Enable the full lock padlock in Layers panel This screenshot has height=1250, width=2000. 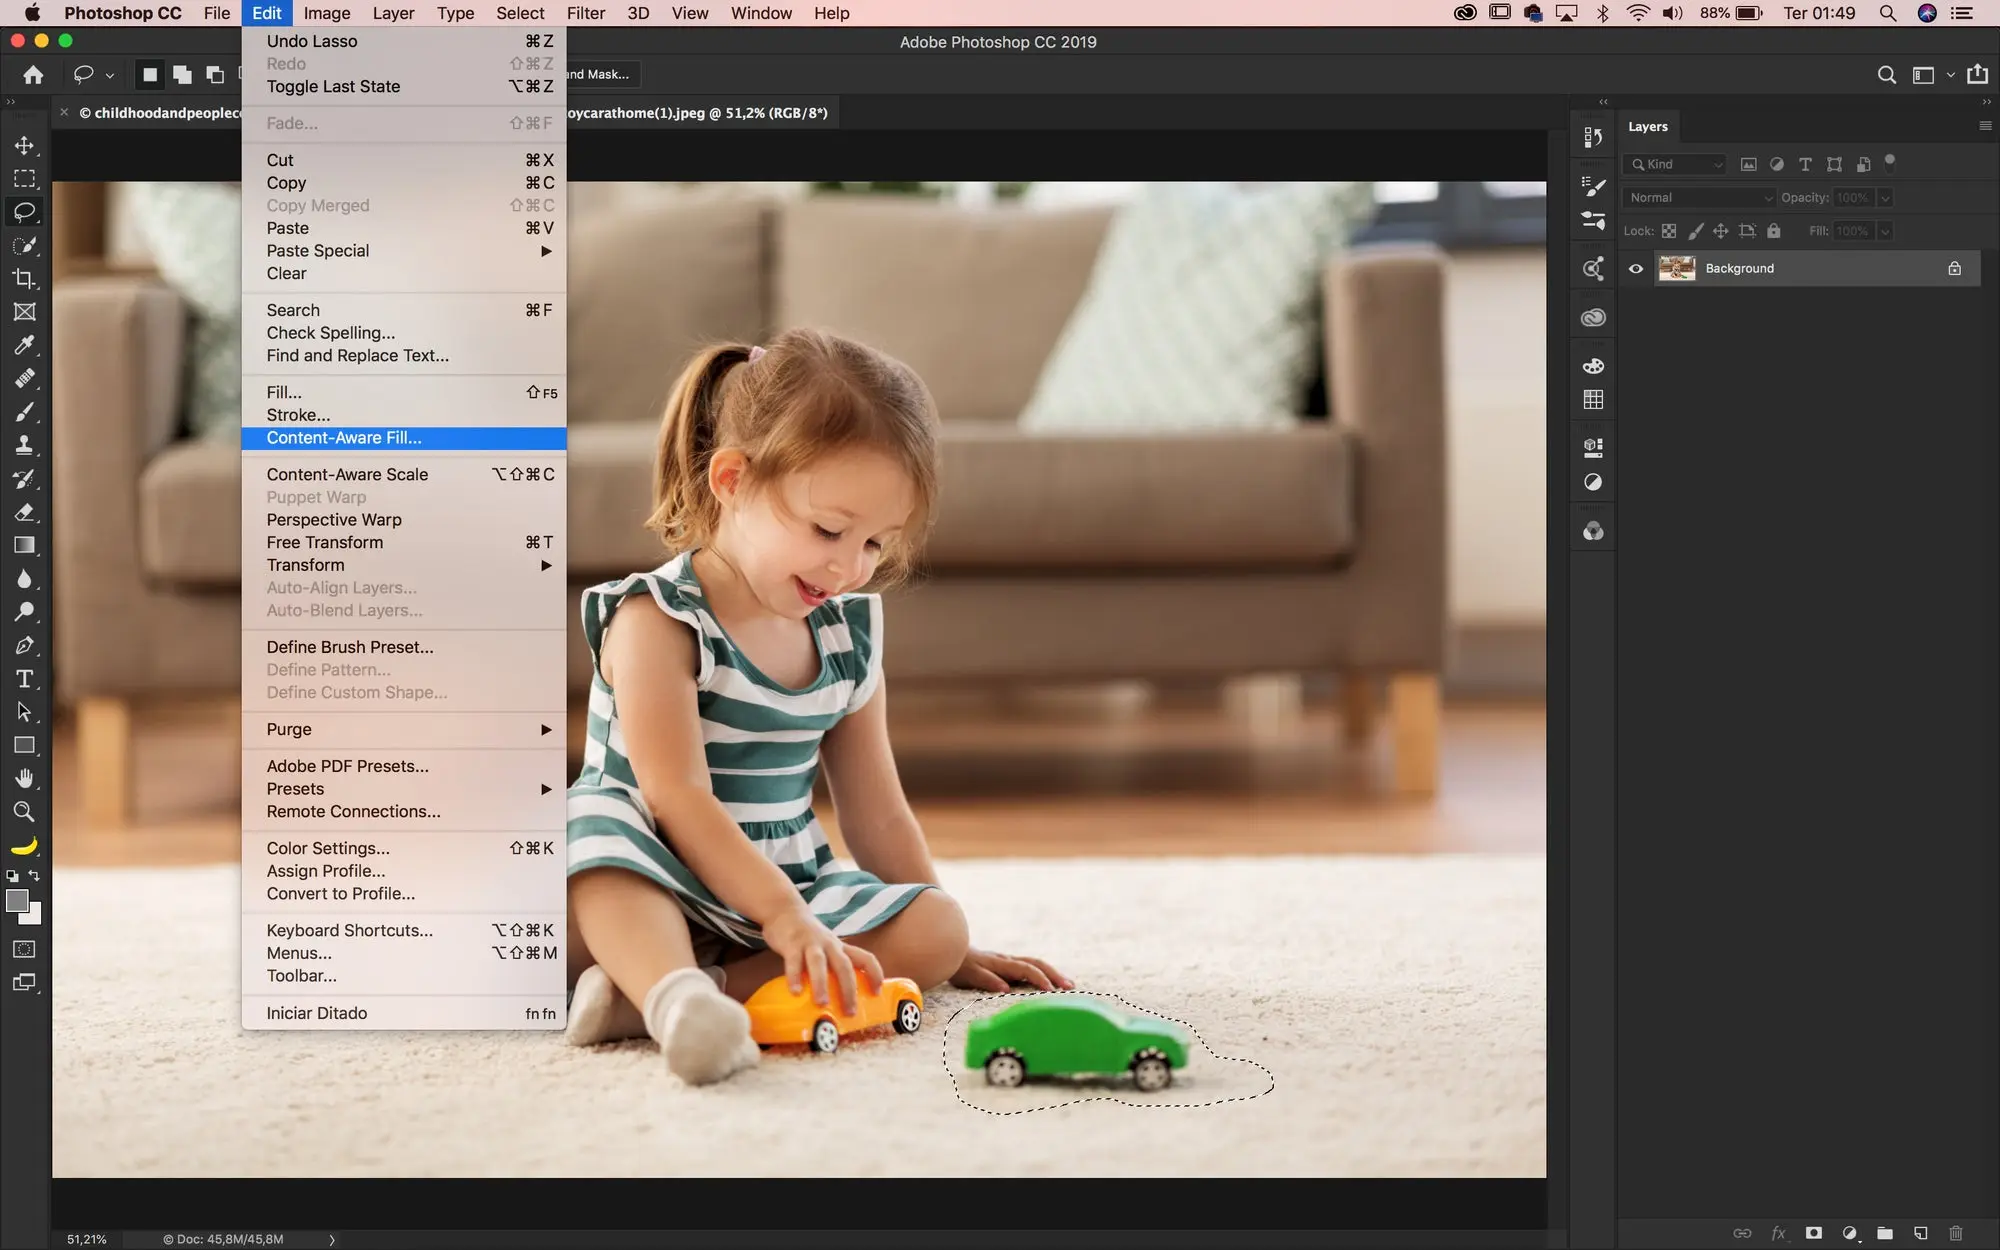tap(1774, 232)
